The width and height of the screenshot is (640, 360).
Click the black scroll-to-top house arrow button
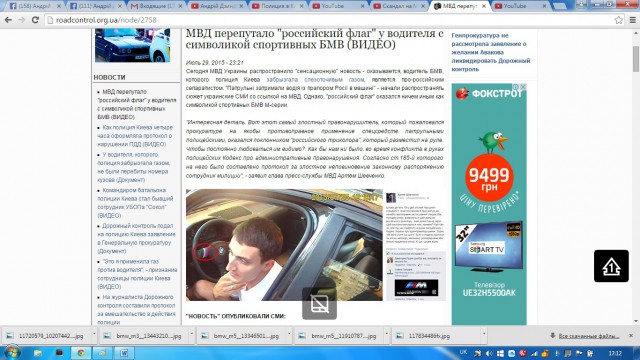coord(611,266)
